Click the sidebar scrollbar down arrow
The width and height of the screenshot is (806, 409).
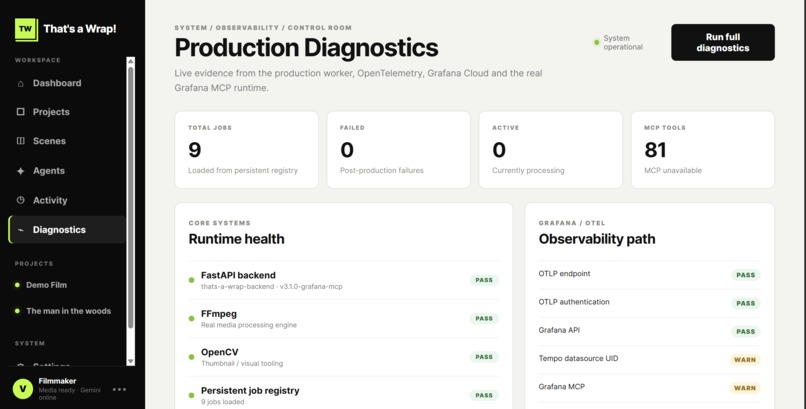(131, 361)
